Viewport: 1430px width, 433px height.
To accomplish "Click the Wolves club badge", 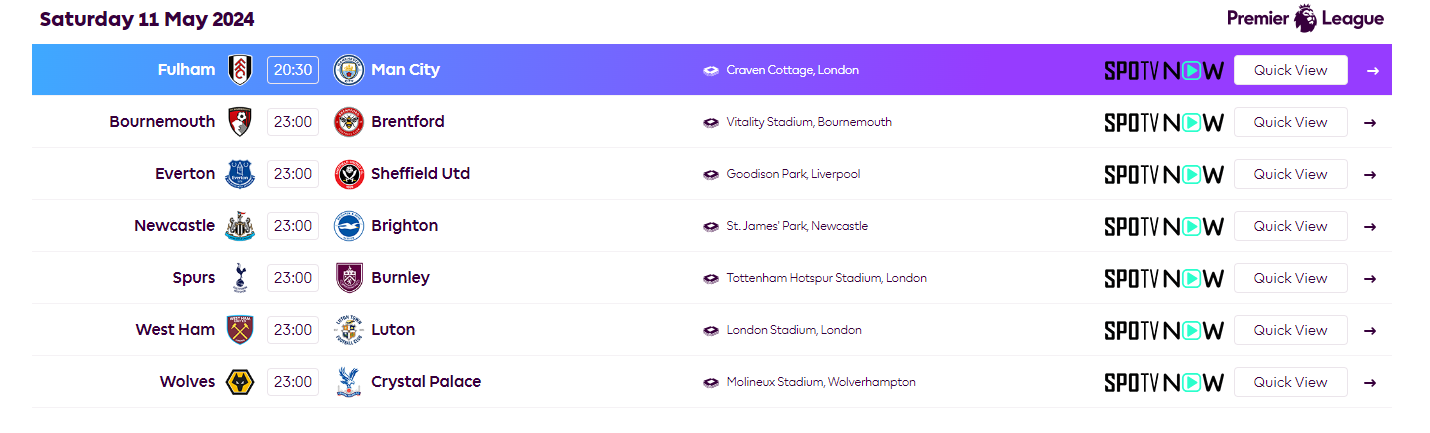I will [x=240, y=382].
